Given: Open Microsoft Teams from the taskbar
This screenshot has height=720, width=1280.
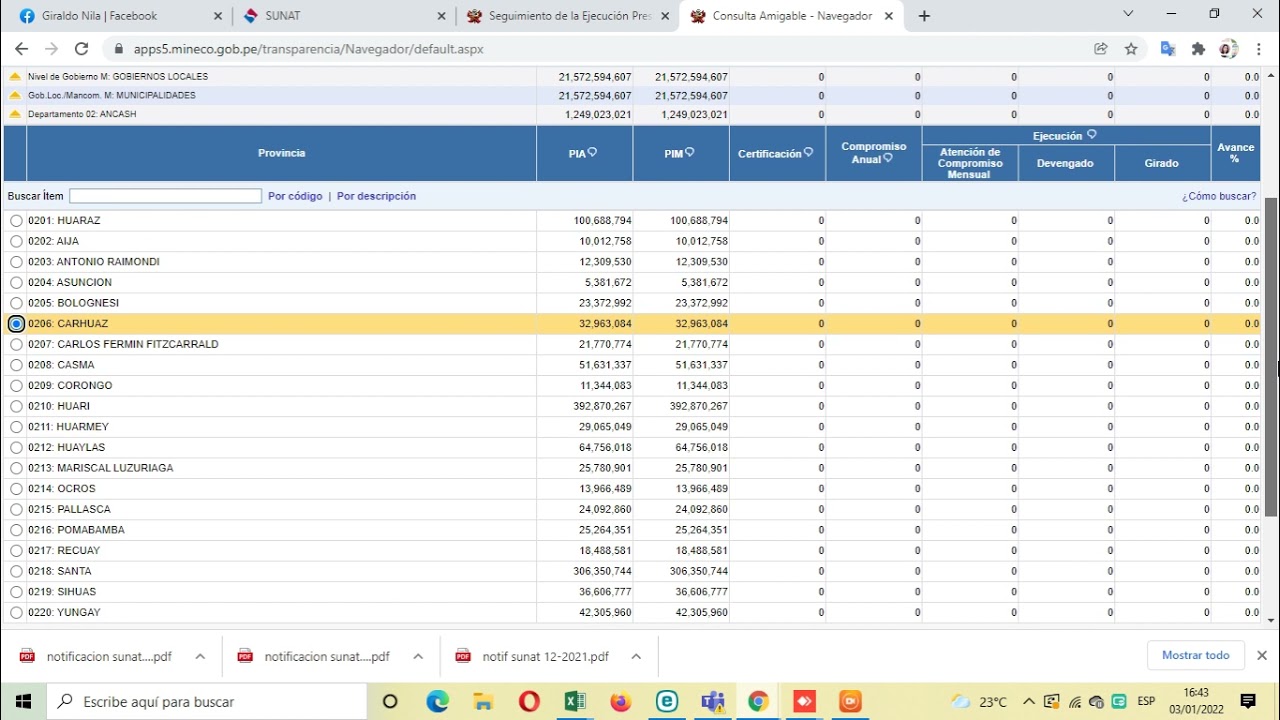Looking at the screenshot, I should [713, 701].
